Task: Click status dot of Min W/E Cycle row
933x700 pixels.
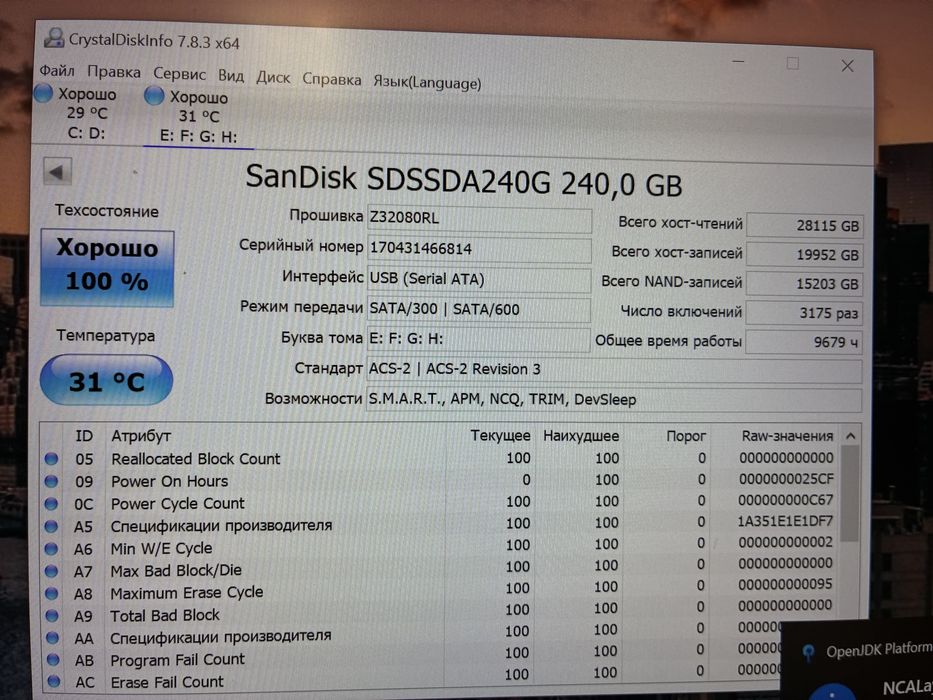Action: coord(52,549)
